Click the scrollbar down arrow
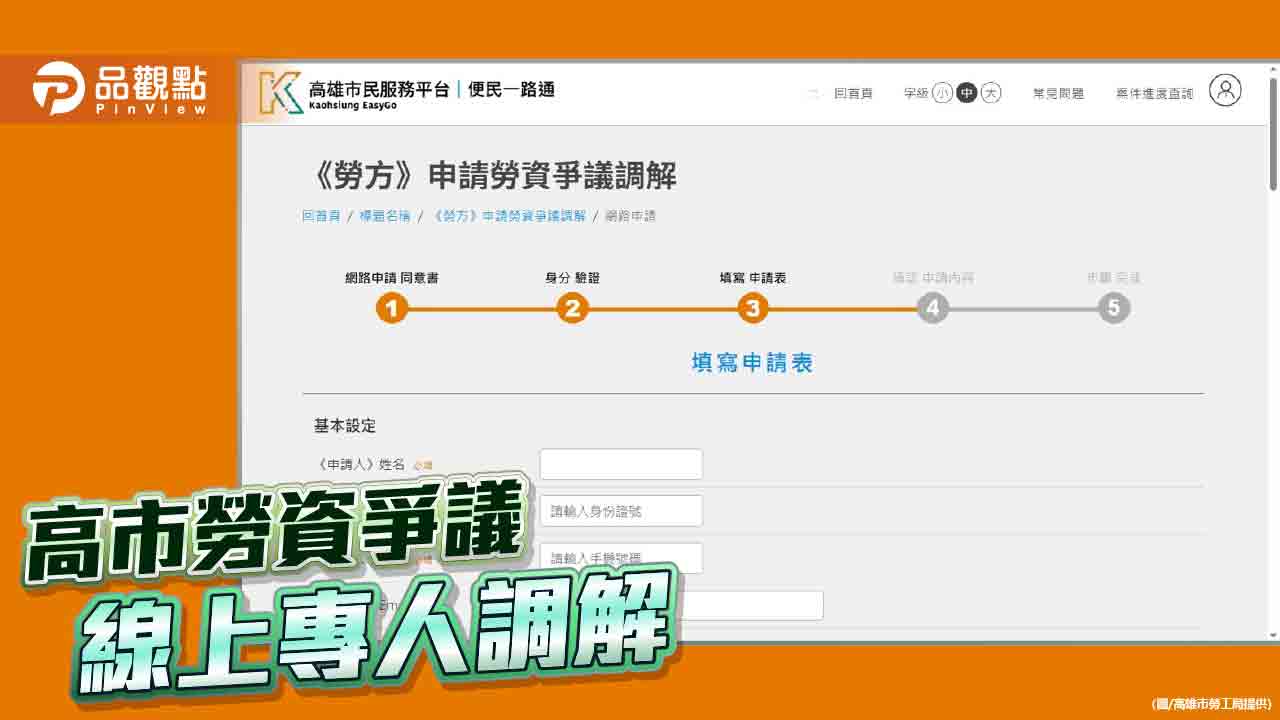The height and width of the screenshot is (720, 1280). tap(1273, 635)
